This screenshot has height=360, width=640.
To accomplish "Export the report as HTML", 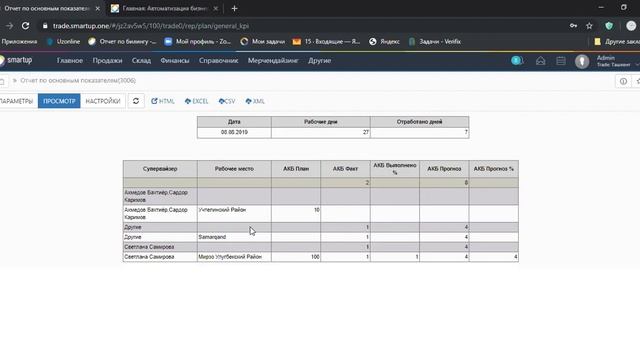I will 163,101.
